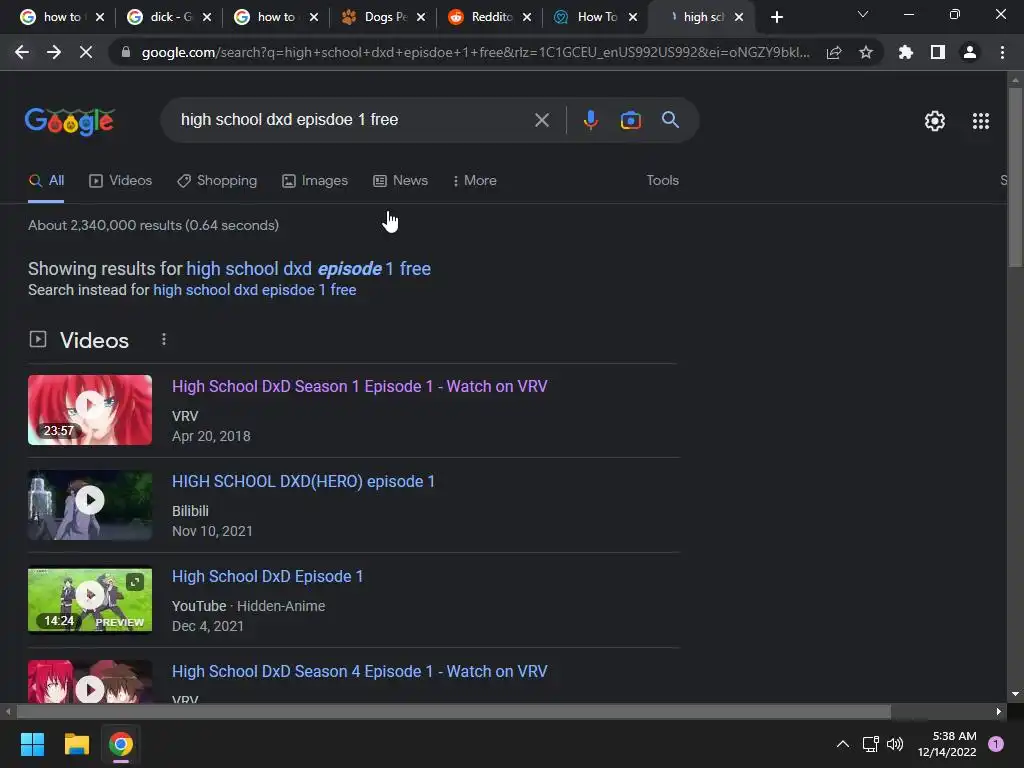This screenshot has width=1024, height=768.
Task: Select the All results filter
Action: [x=46, y=181]
